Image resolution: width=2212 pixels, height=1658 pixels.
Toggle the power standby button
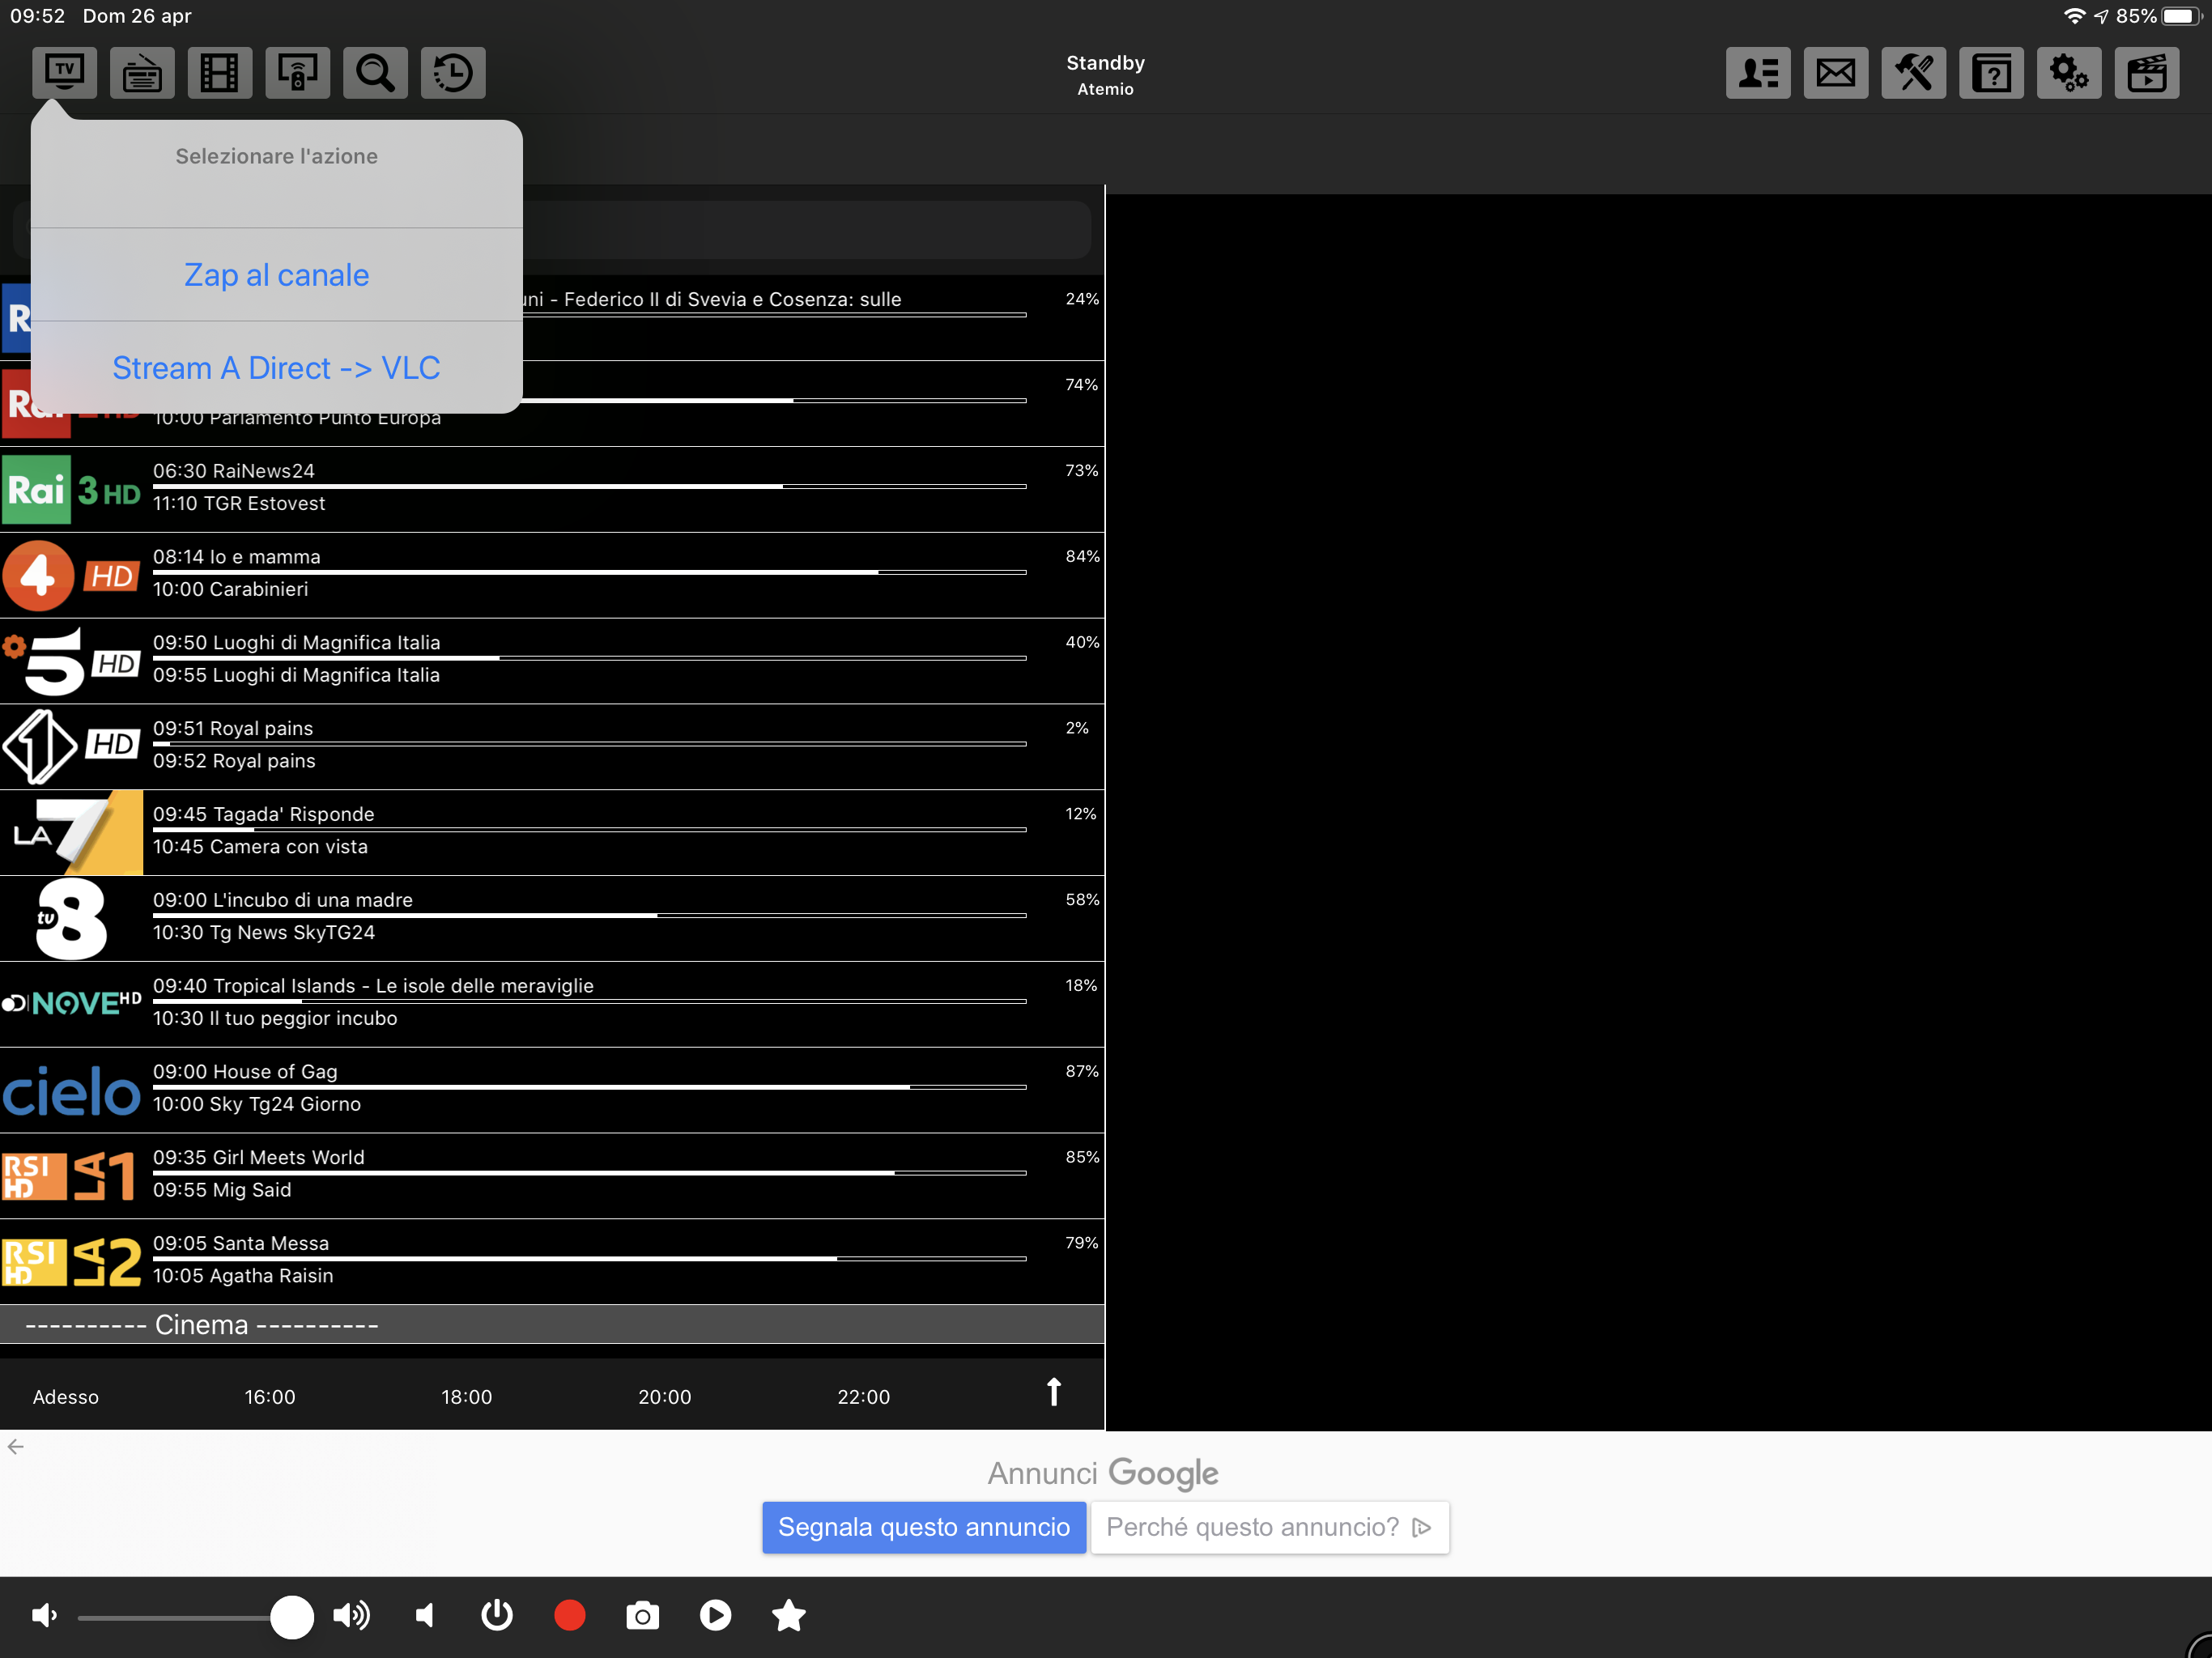click(x=497, y=1615)
